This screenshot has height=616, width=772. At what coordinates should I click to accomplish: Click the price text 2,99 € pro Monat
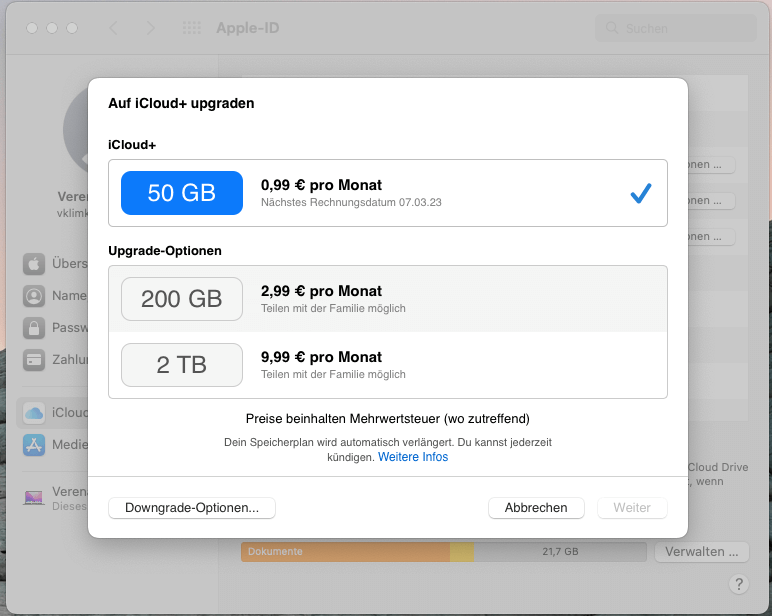tap(321, 291)
